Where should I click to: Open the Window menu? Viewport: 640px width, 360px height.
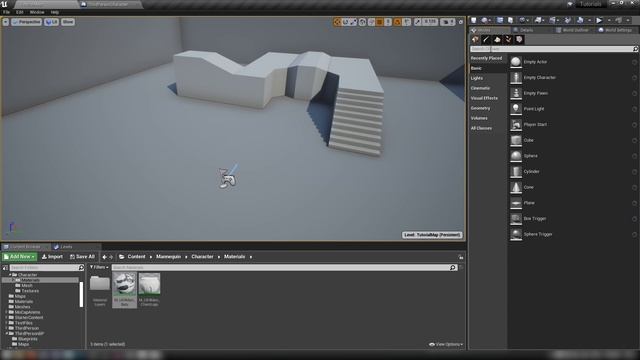click(x=37, y=12)
